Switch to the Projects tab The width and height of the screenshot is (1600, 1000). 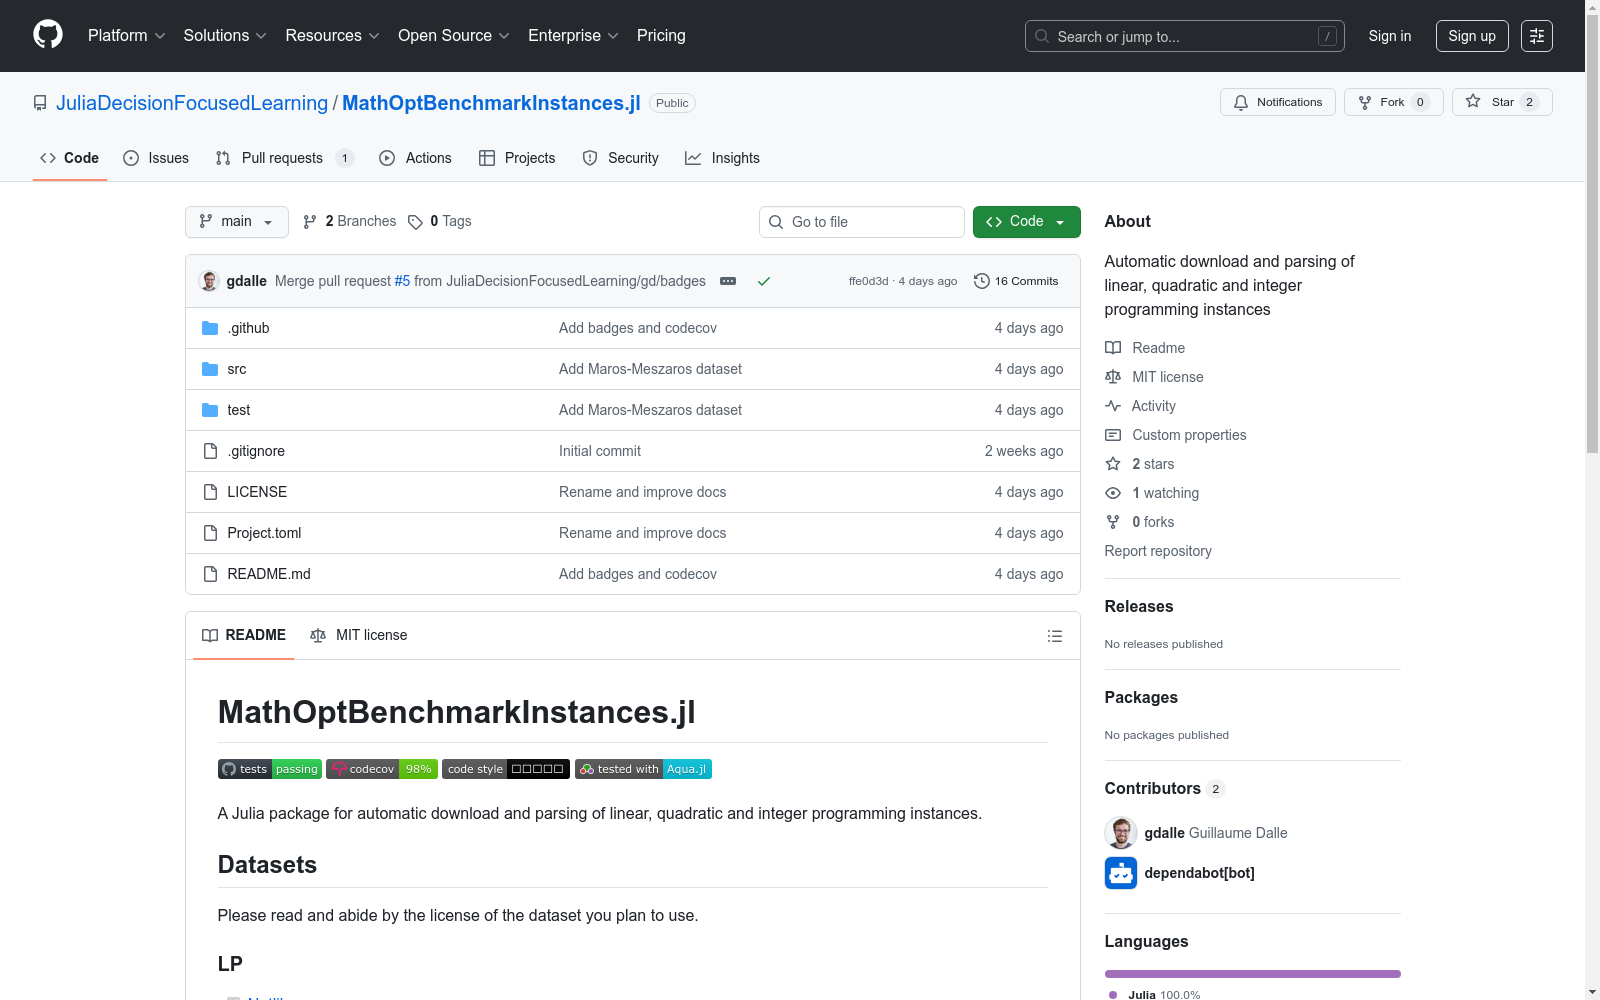pos(517,158)
